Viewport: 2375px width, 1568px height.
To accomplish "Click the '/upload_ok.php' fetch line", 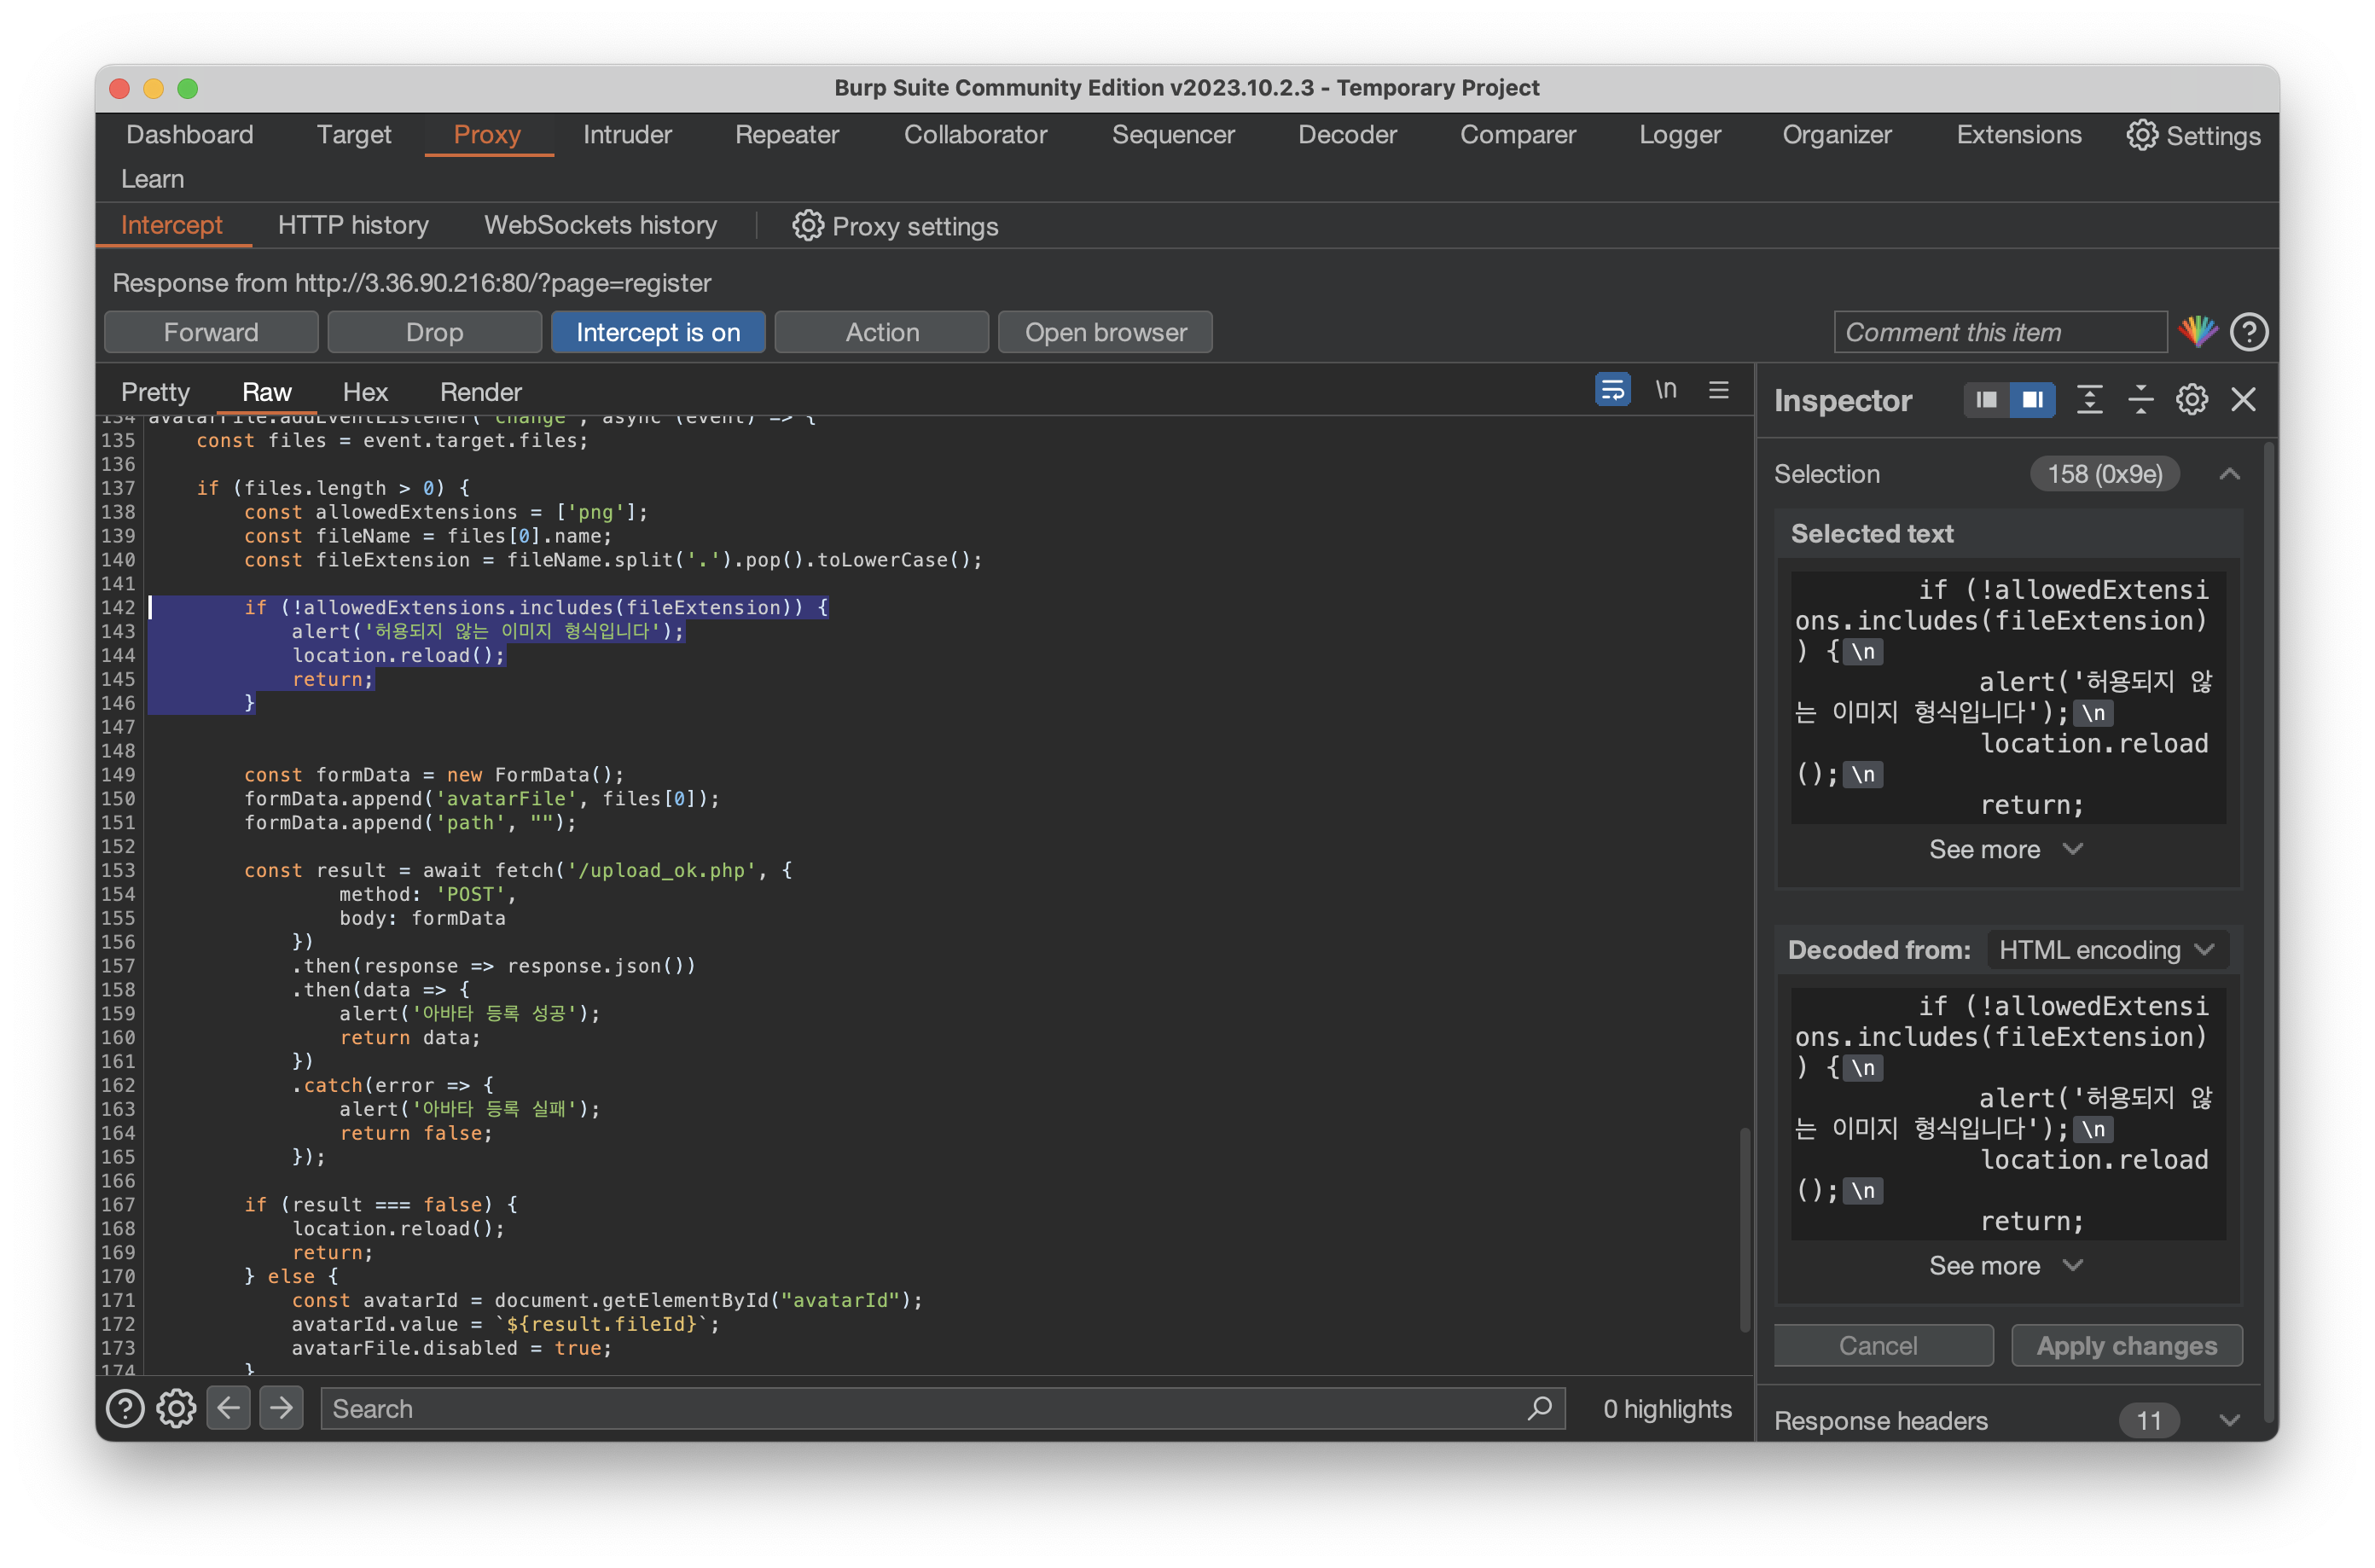I will coord(518,870).
